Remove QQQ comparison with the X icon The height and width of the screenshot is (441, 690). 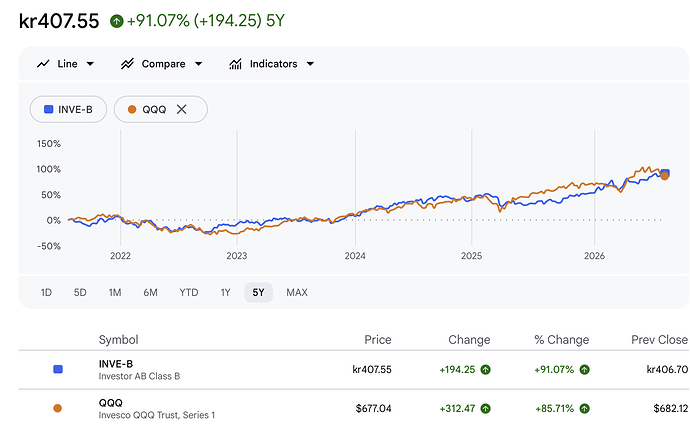tap(181, 109)
